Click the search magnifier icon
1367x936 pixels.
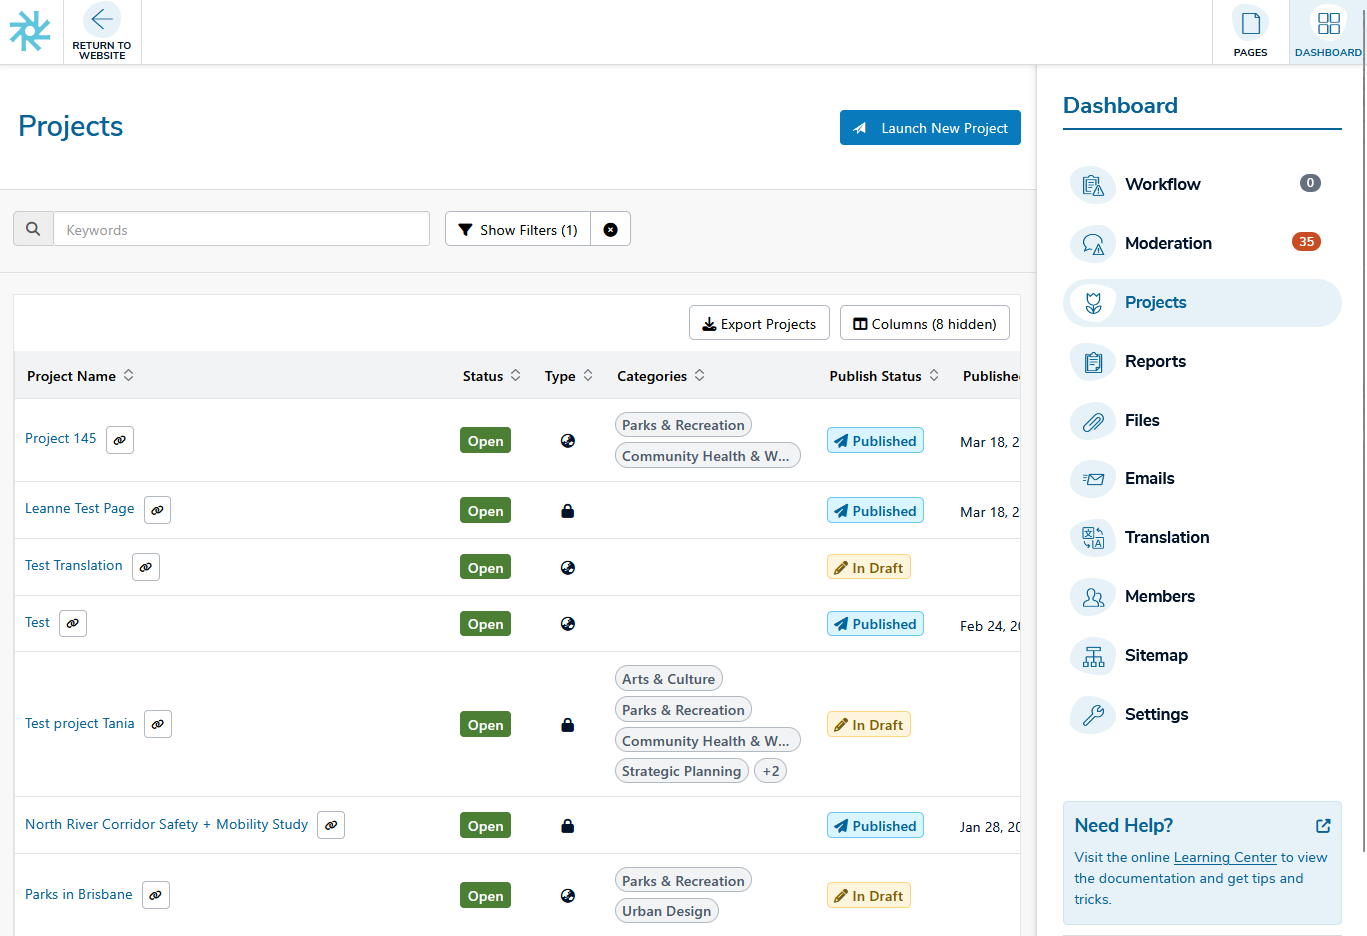click(x=33, y=229)
